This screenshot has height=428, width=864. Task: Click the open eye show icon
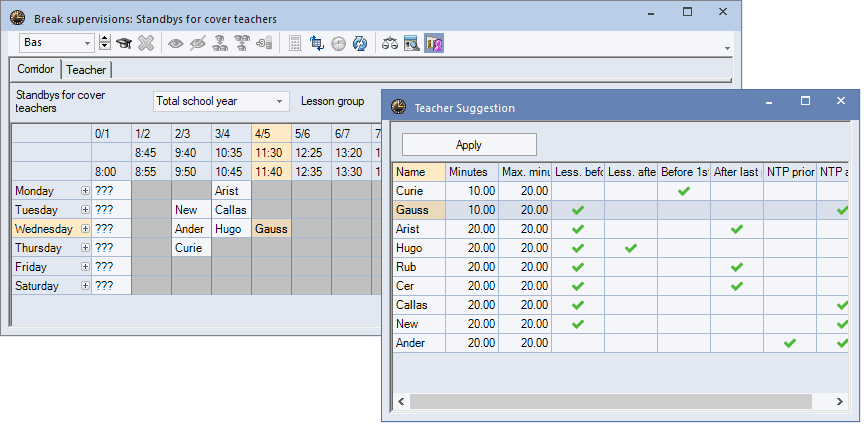[176, 44]
